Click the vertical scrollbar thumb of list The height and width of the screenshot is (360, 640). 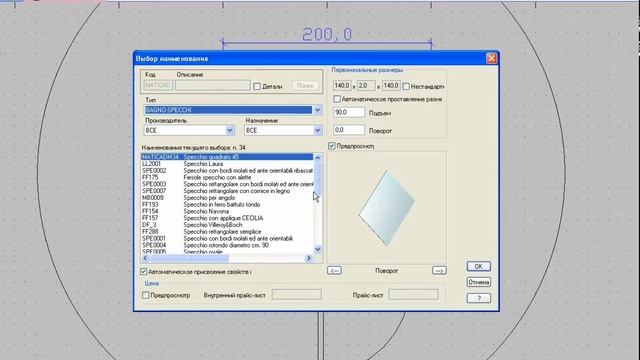coord(318,178)
